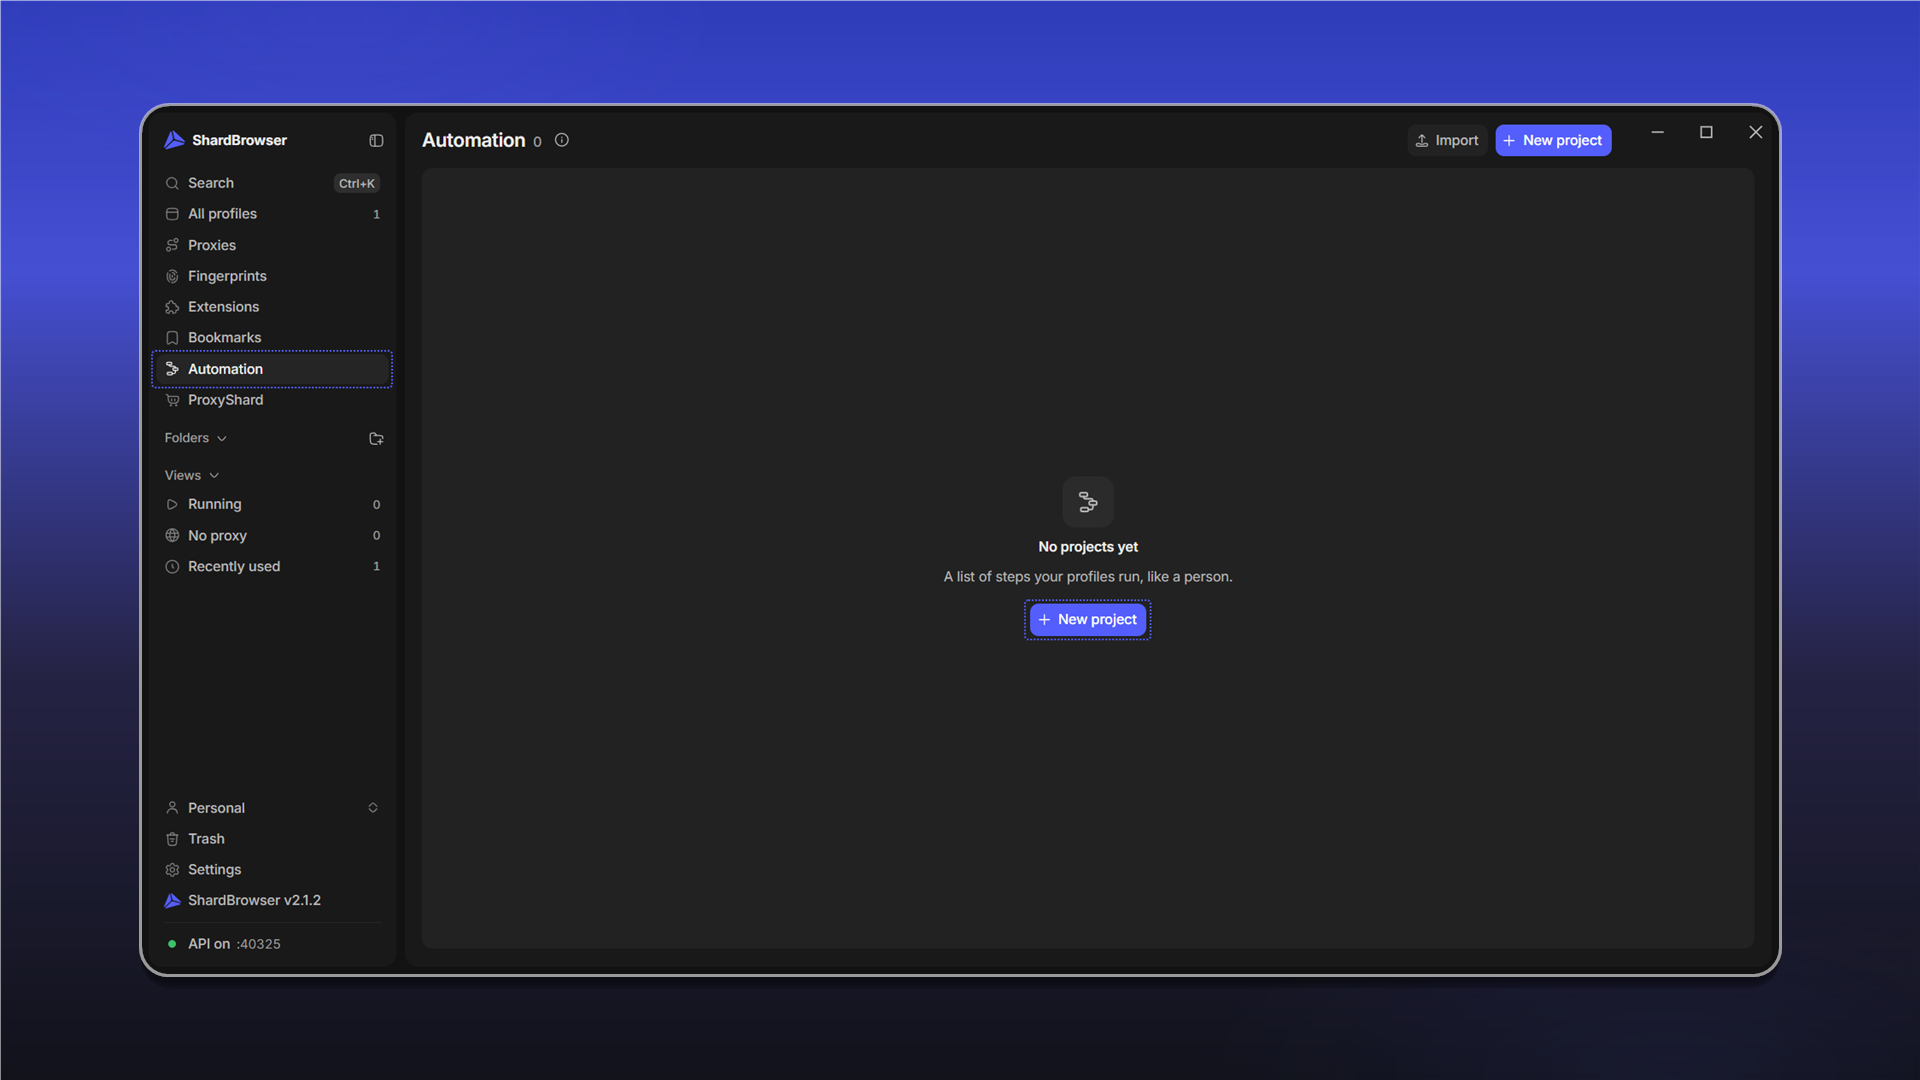Image resolution: width=1920 pixels, height=1080 pixels.
Task: Select the All profiles menu item
Action: (x=272, y=214)
